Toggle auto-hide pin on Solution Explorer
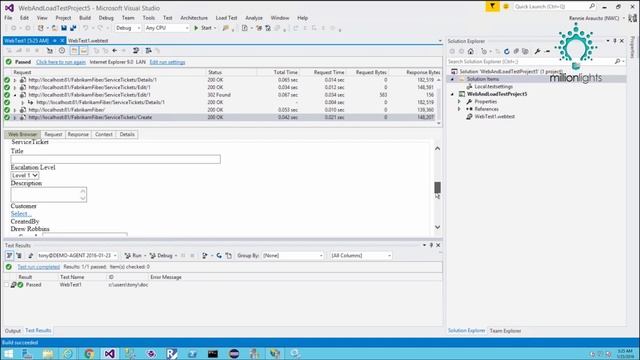Viewport: 640px width, 360px height. coord(615,41)
